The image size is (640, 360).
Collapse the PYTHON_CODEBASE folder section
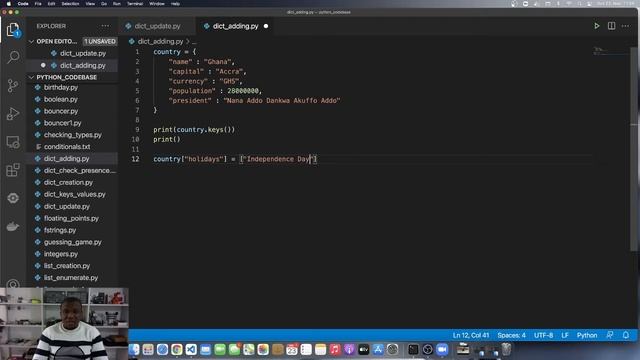coord(31,77)
